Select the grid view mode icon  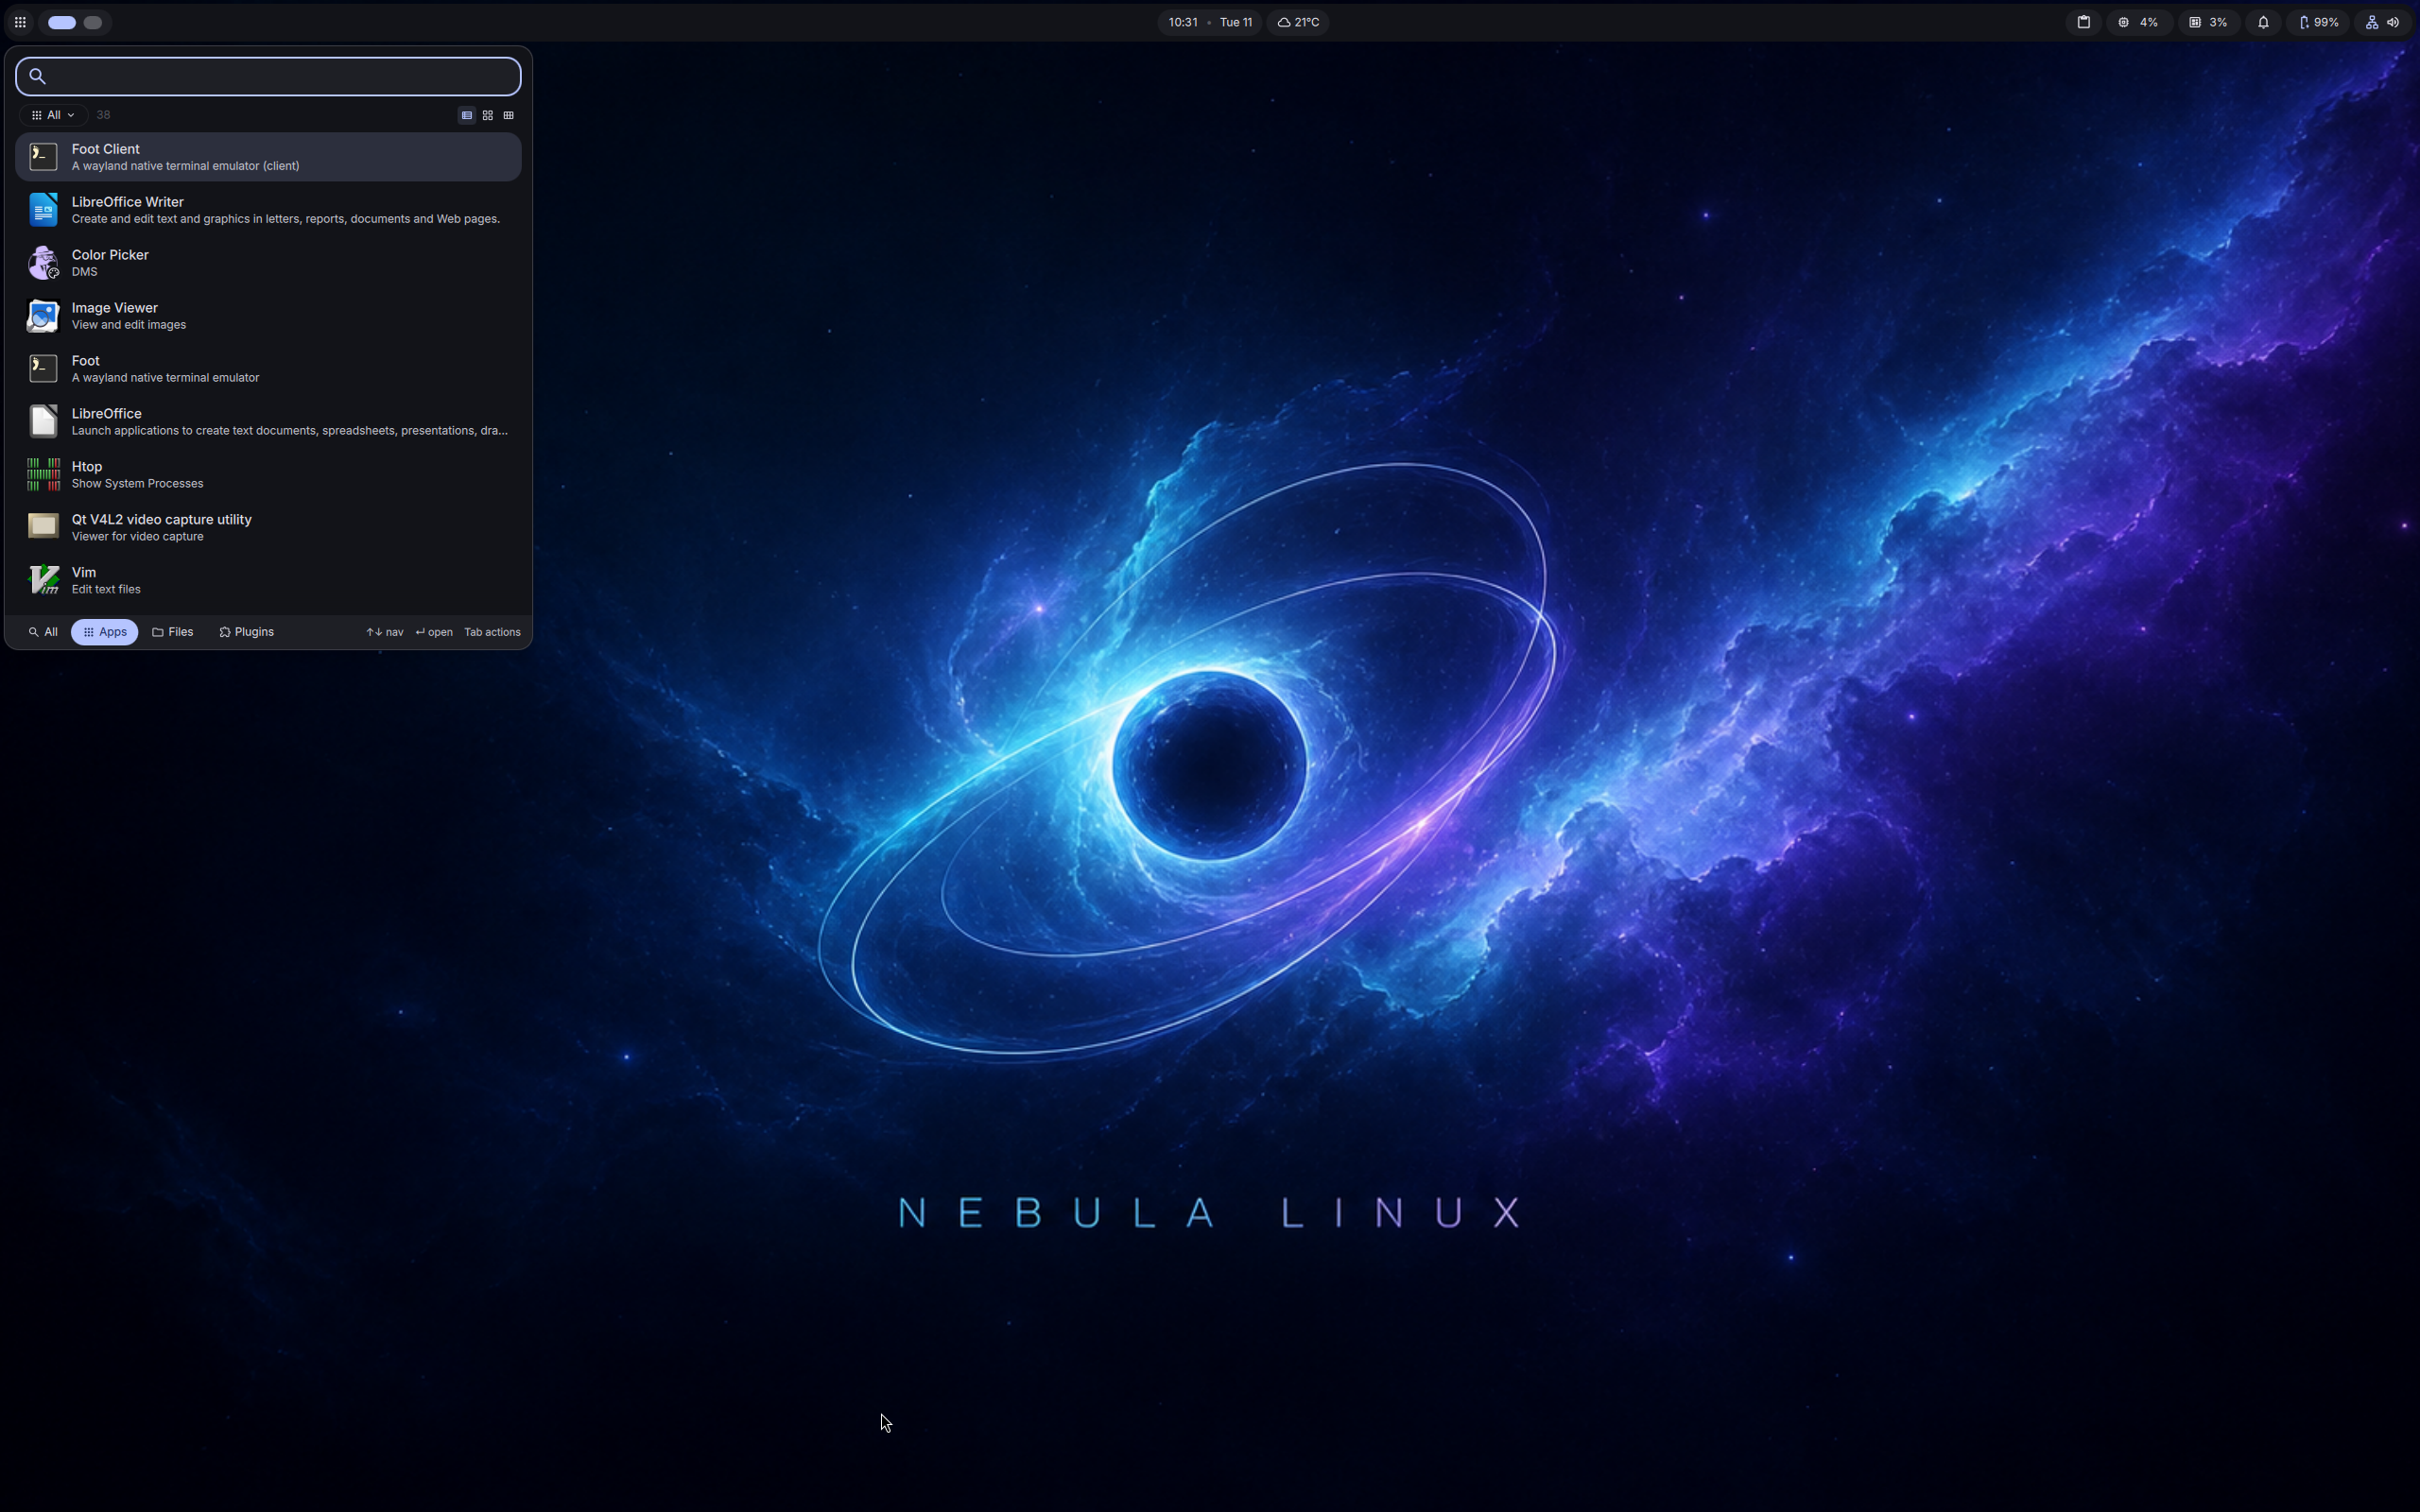488,115
